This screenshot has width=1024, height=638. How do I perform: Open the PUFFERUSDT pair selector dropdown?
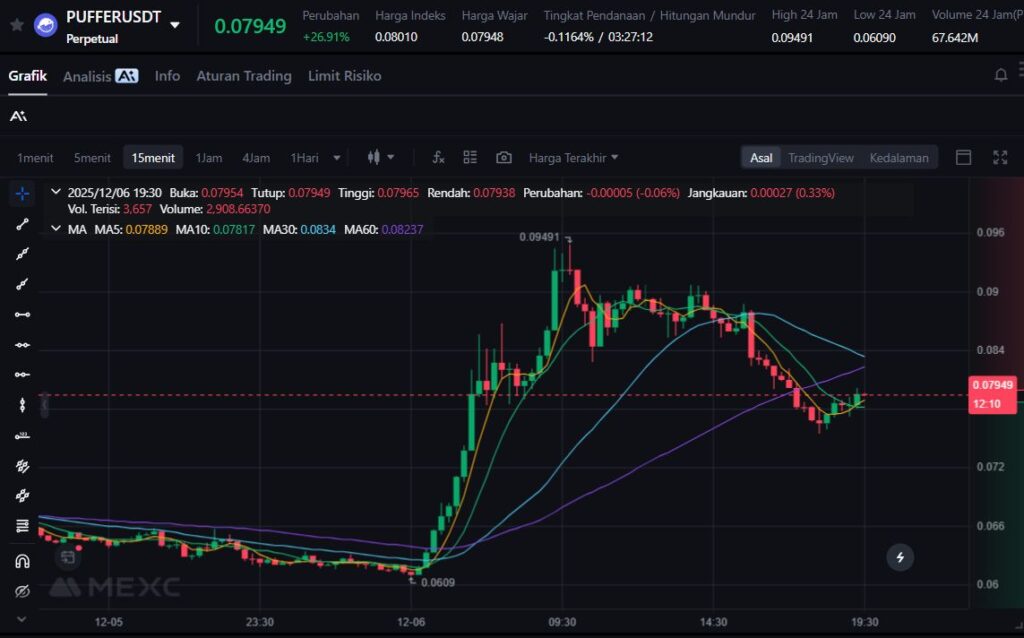[x=176, y=25]
